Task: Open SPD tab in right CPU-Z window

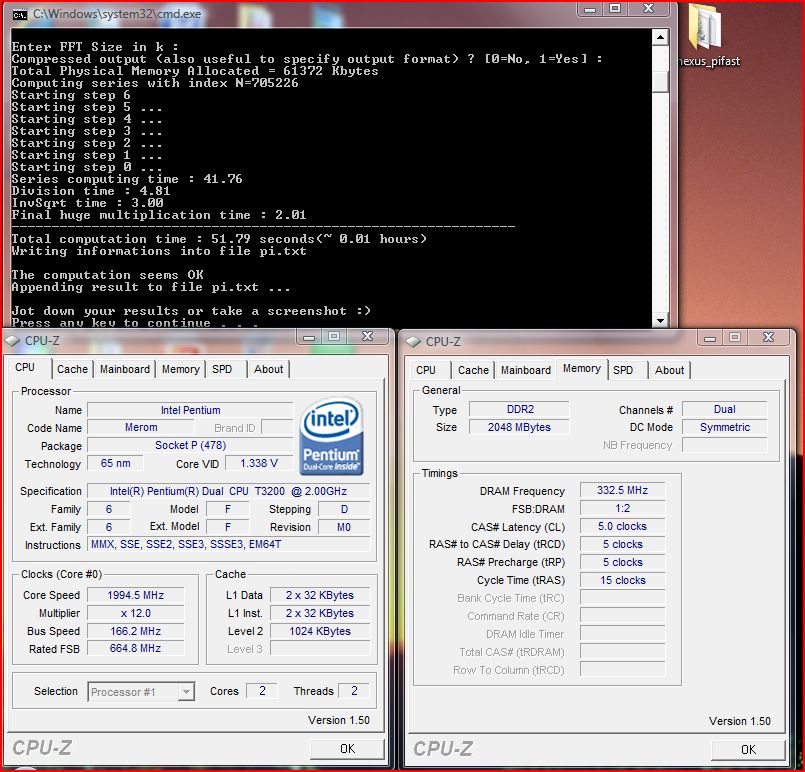Action: pyautogui.click(x=623, y=370)
